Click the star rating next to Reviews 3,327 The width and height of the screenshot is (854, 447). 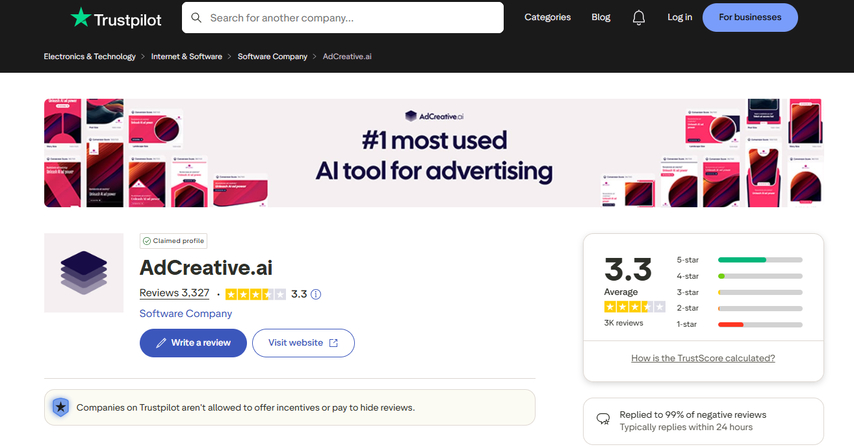(255, 295)
